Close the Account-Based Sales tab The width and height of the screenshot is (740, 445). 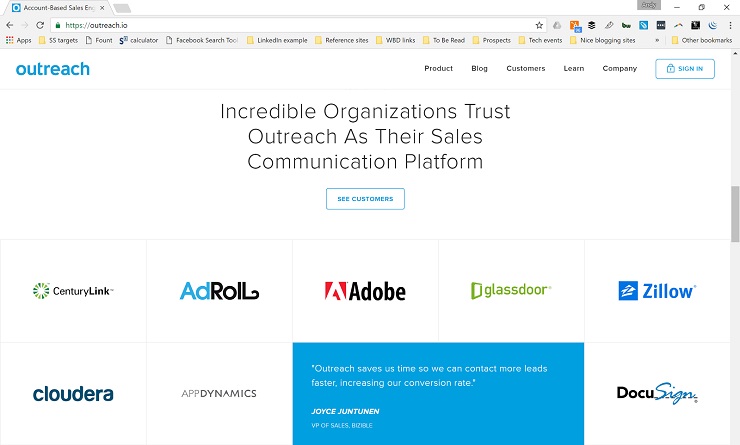102,8
